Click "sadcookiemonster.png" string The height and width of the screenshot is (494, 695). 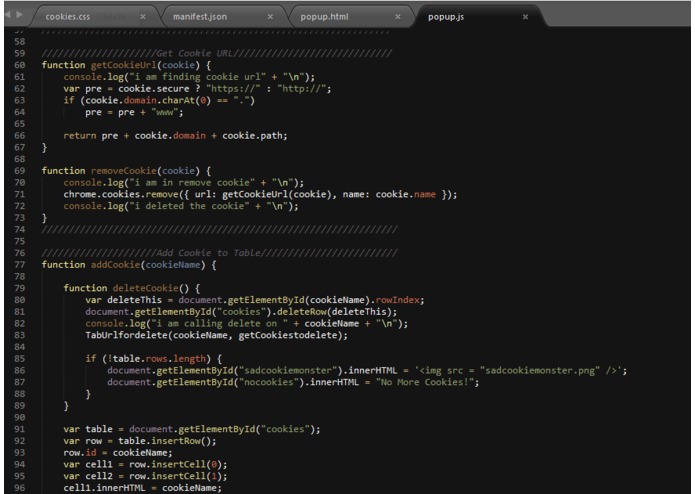(x=540, y=371)
